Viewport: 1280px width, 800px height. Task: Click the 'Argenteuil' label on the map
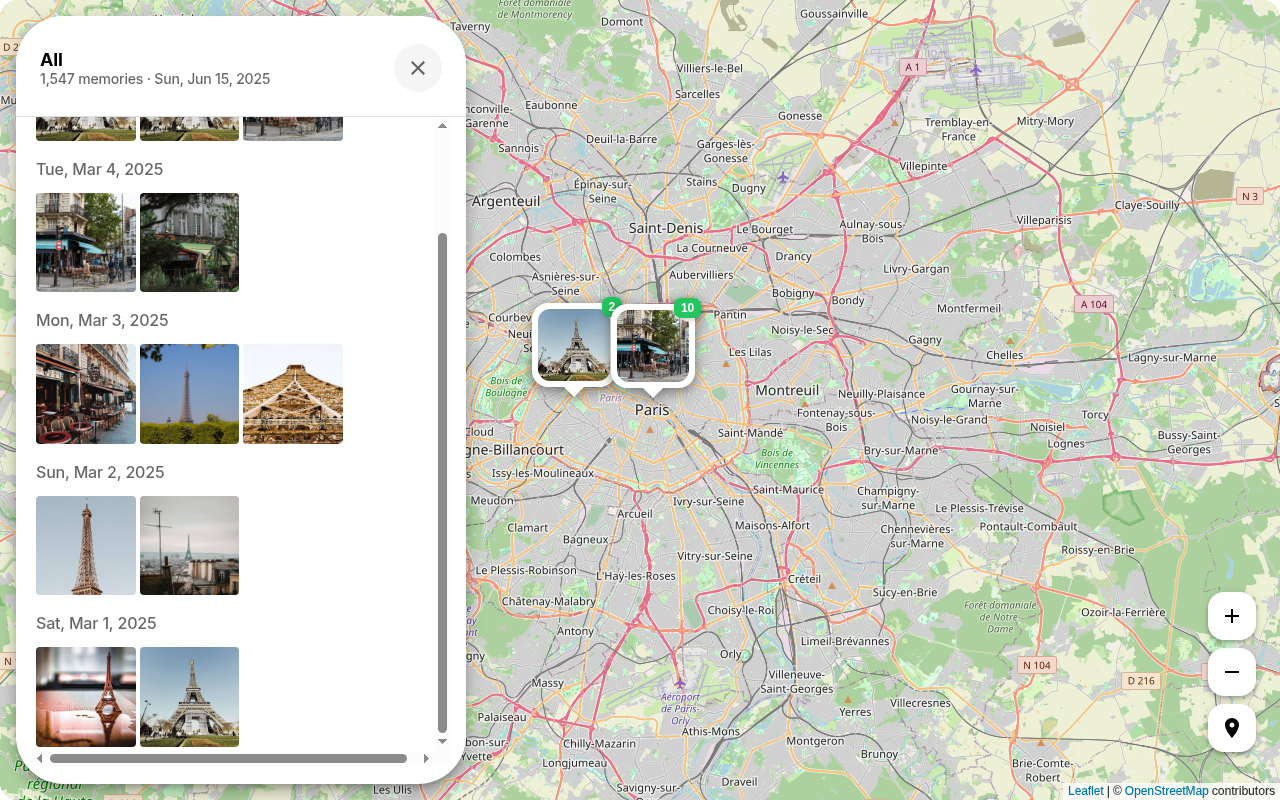coord(506,201)
